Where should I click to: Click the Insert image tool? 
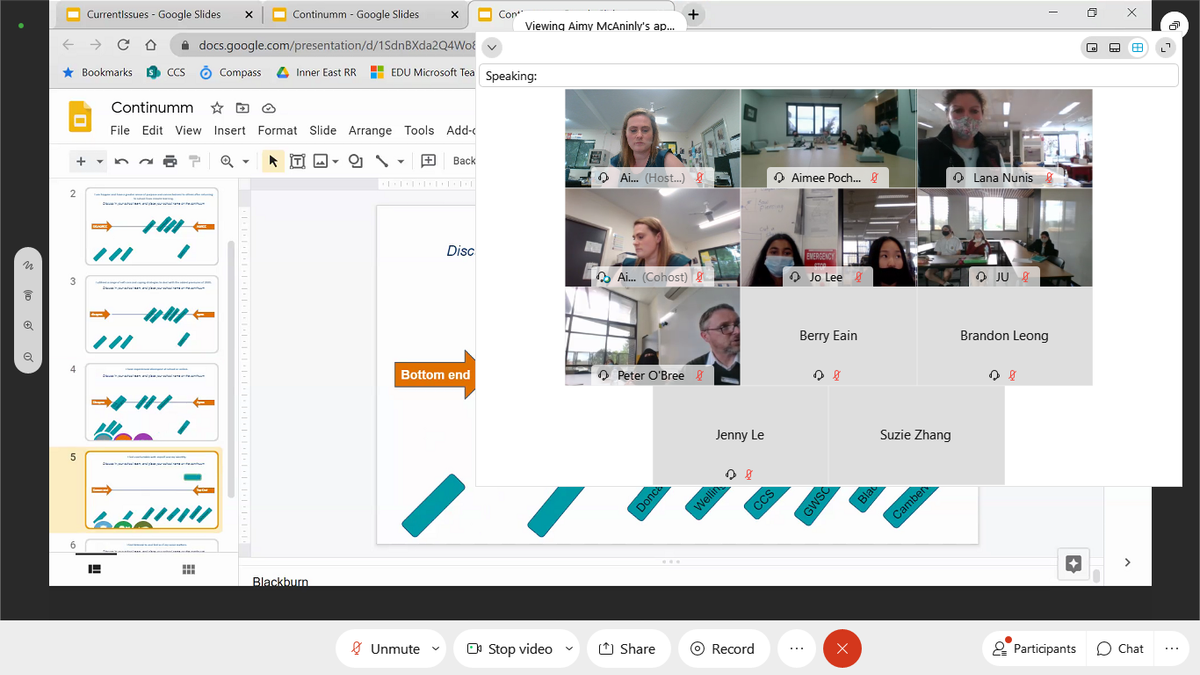pyautogui.click(x=321, y=161)
